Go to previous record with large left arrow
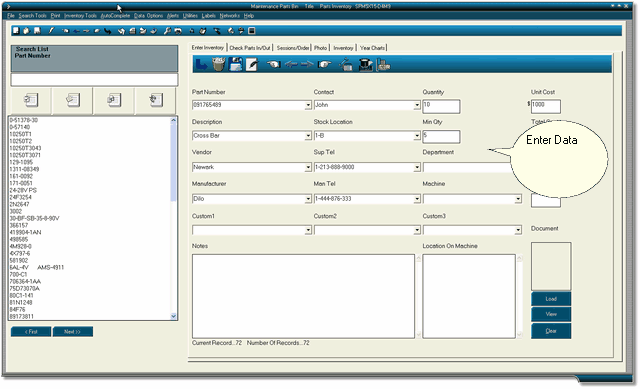Image resolution: width=640 pixels, height=389 pixels. point(291,64)
